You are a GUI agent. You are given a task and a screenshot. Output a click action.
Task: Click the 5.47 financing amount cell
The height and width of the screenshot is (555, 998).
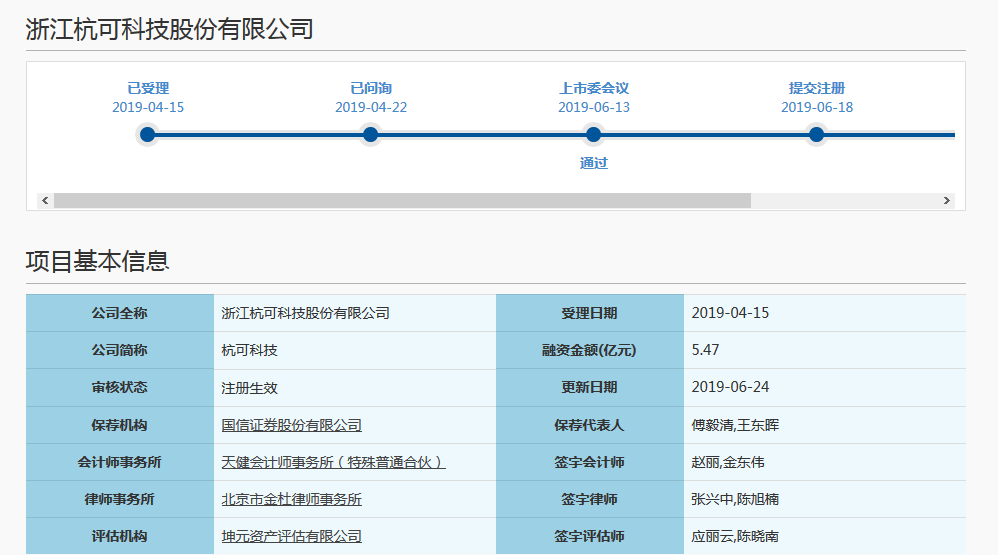tap(824, 350)
